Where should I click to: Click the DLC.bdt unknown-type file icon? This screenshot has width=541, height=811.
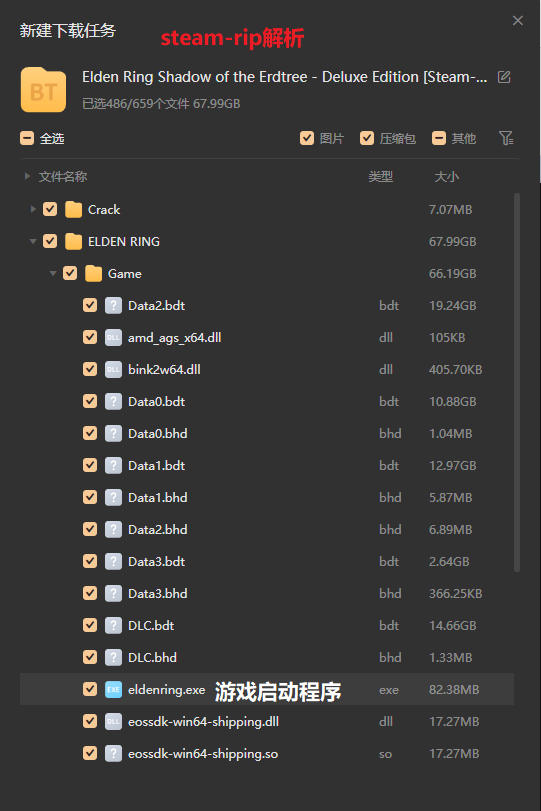(x=113, y=625)
